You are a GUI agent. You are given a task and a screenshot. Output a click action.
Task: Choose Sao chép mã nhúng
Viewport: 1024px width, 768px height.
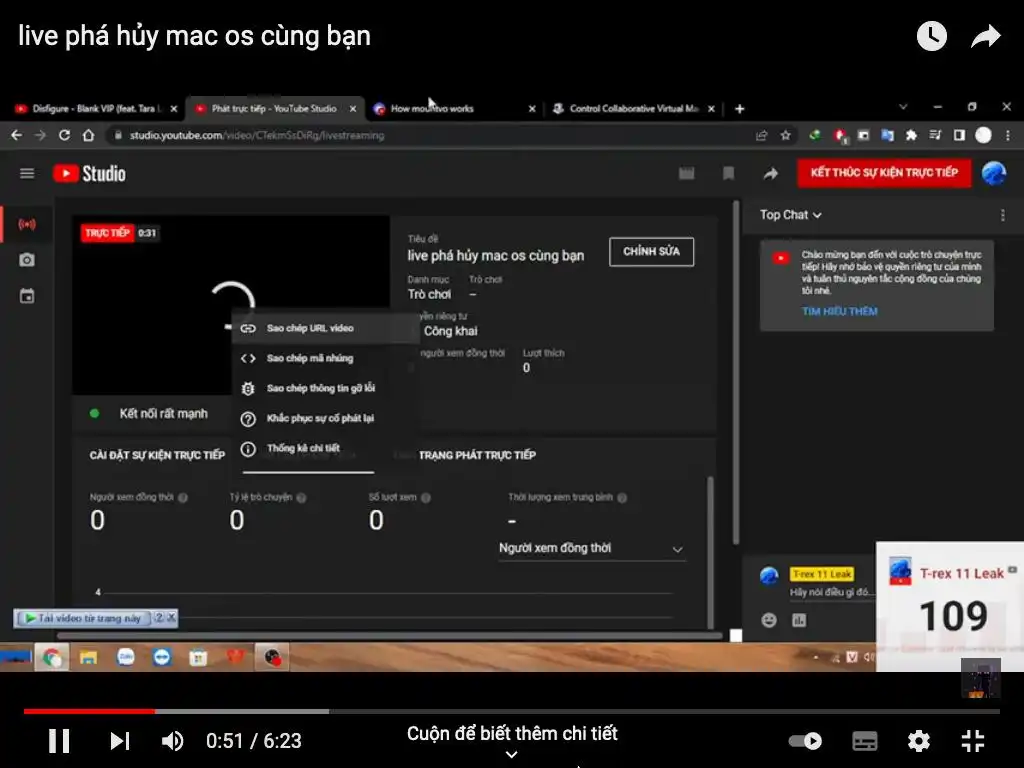coord(325,359)
